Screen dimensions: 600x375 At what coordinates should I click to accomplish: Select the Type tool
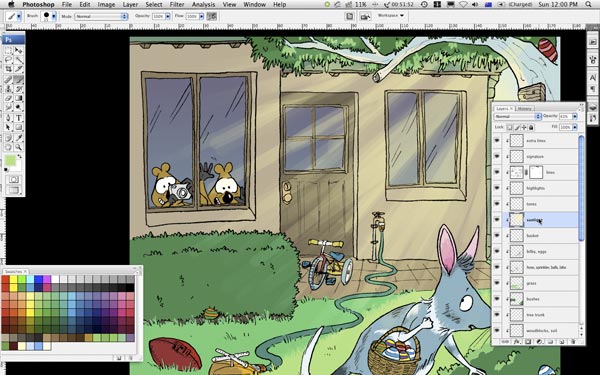tap(18, 118)
